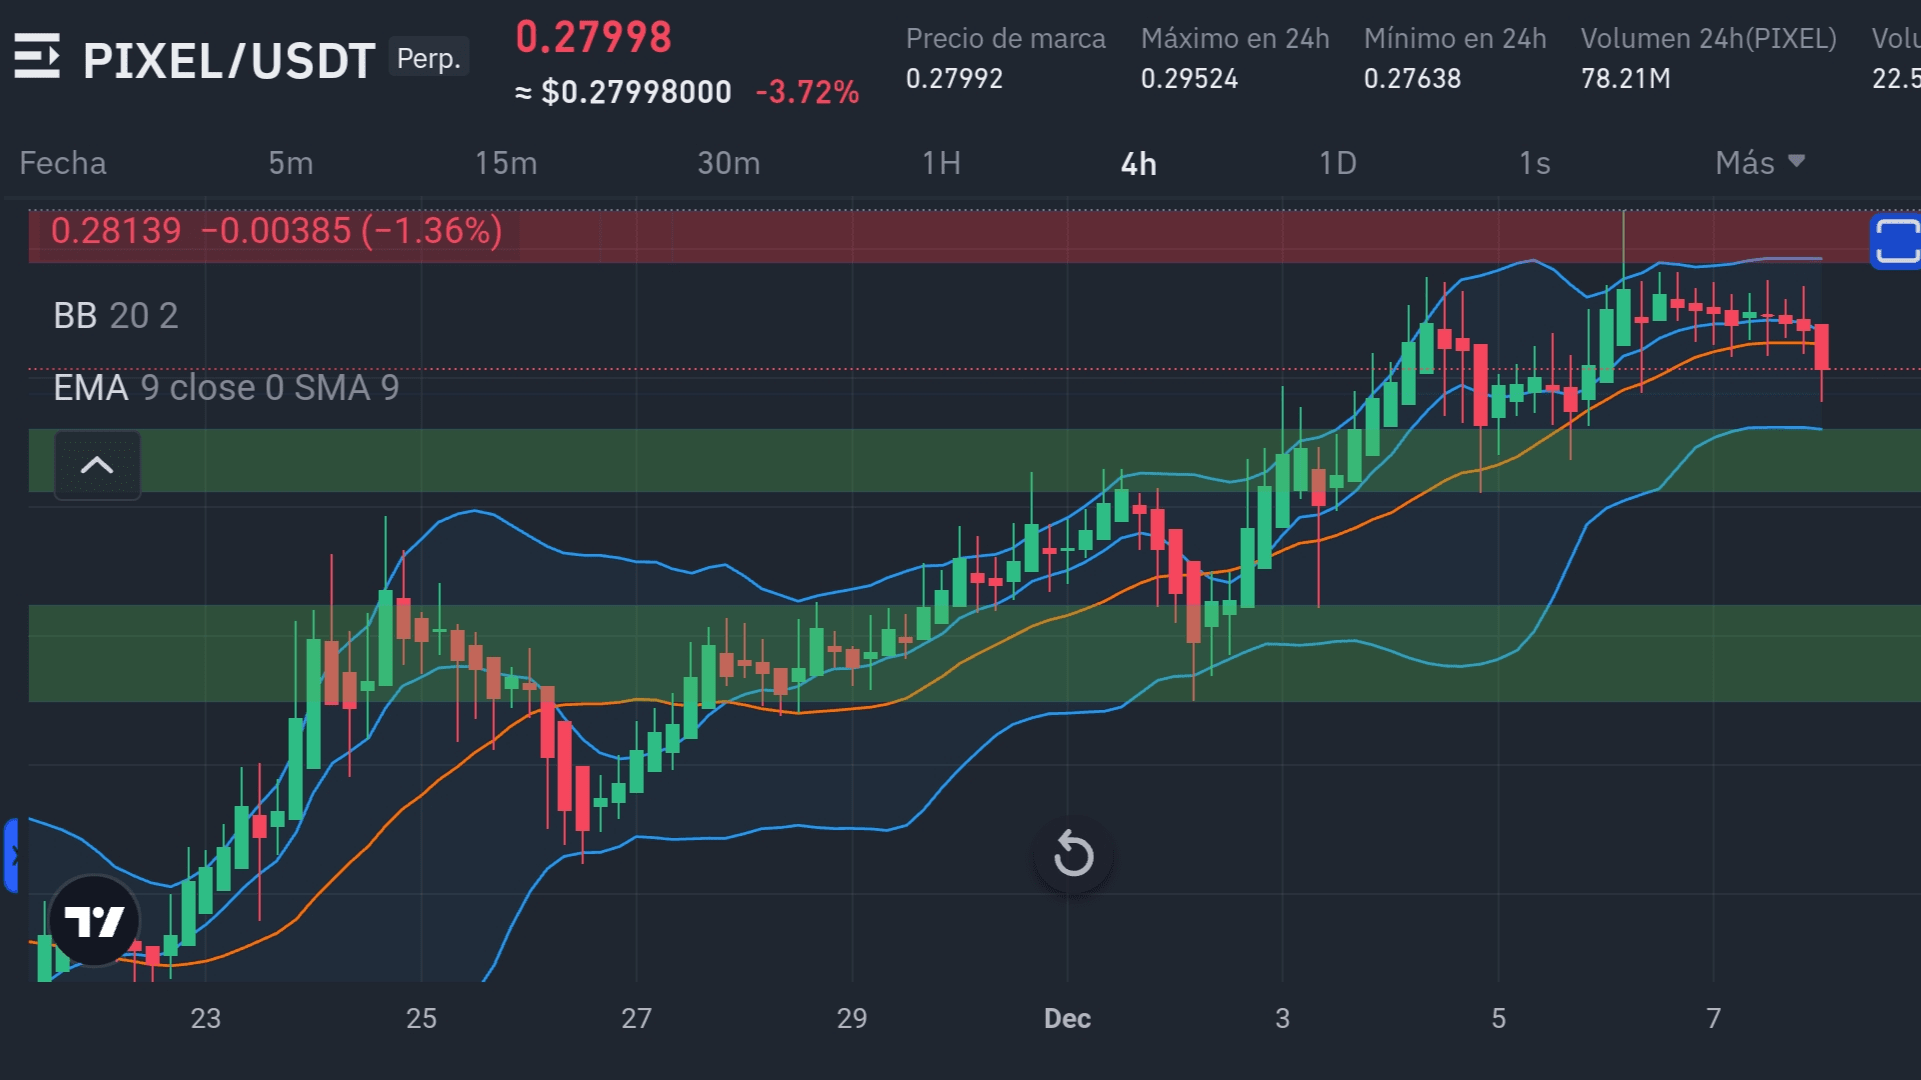Open the Fecha date selector
The width and height of the screenshot is (1921, 1080).
(x=63, y=163)
